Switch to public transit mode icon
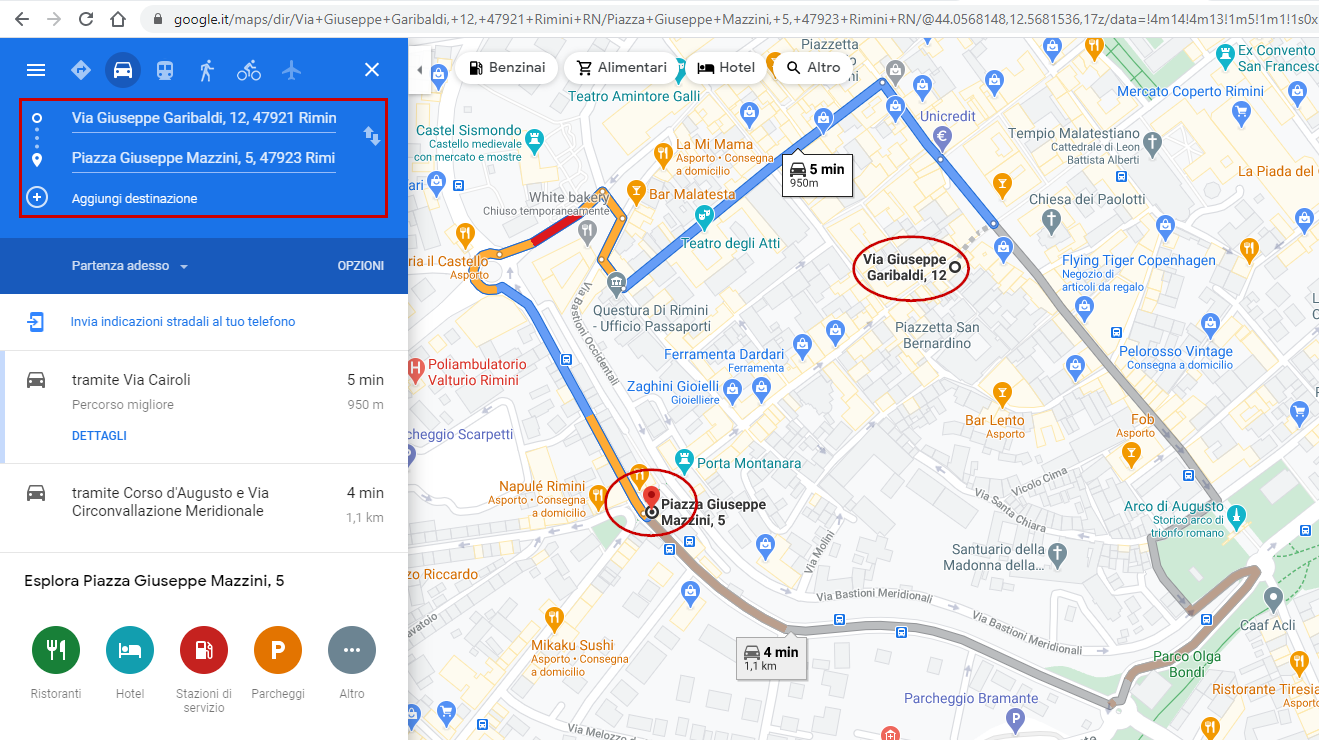1319x740 pixels. click(165, 70)
